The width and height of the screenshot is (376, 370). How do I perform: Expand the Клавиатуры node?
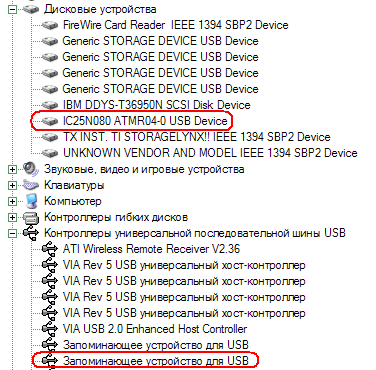pyautogui.click(x=12, y=185)
